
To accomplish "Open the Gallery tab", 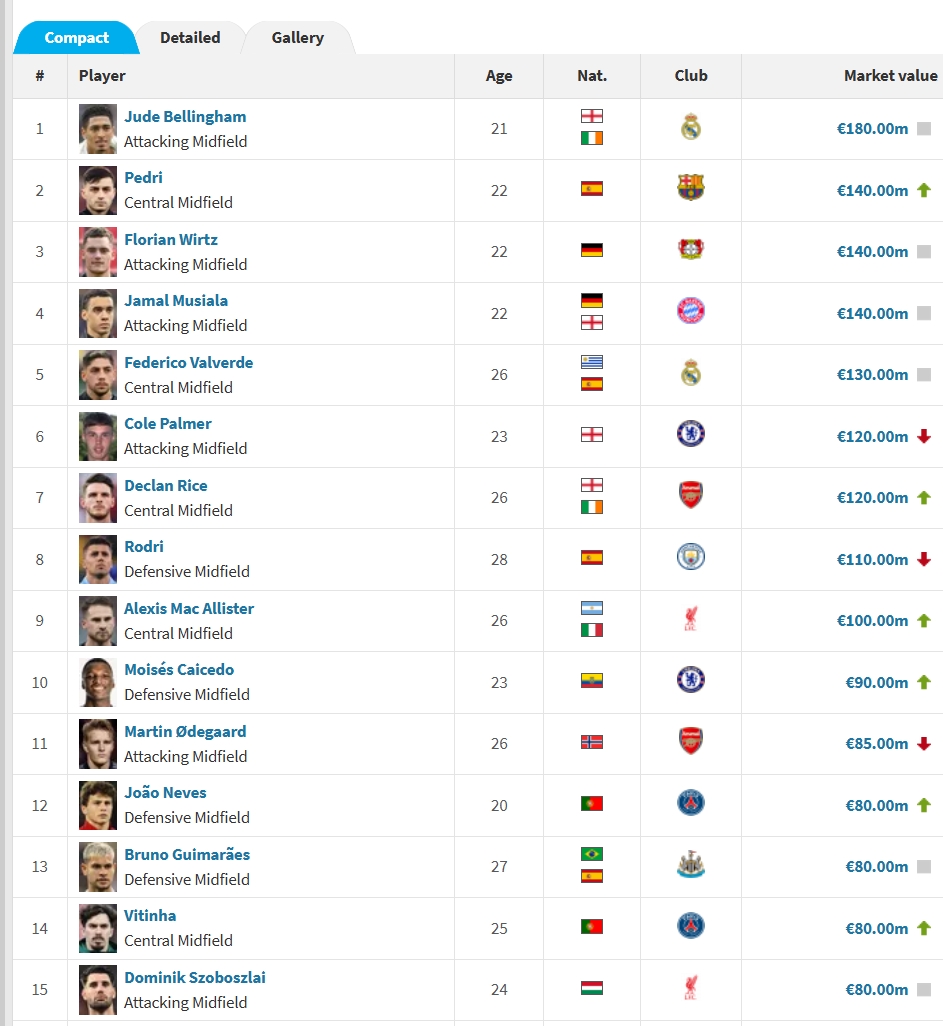I will [297, 38].
